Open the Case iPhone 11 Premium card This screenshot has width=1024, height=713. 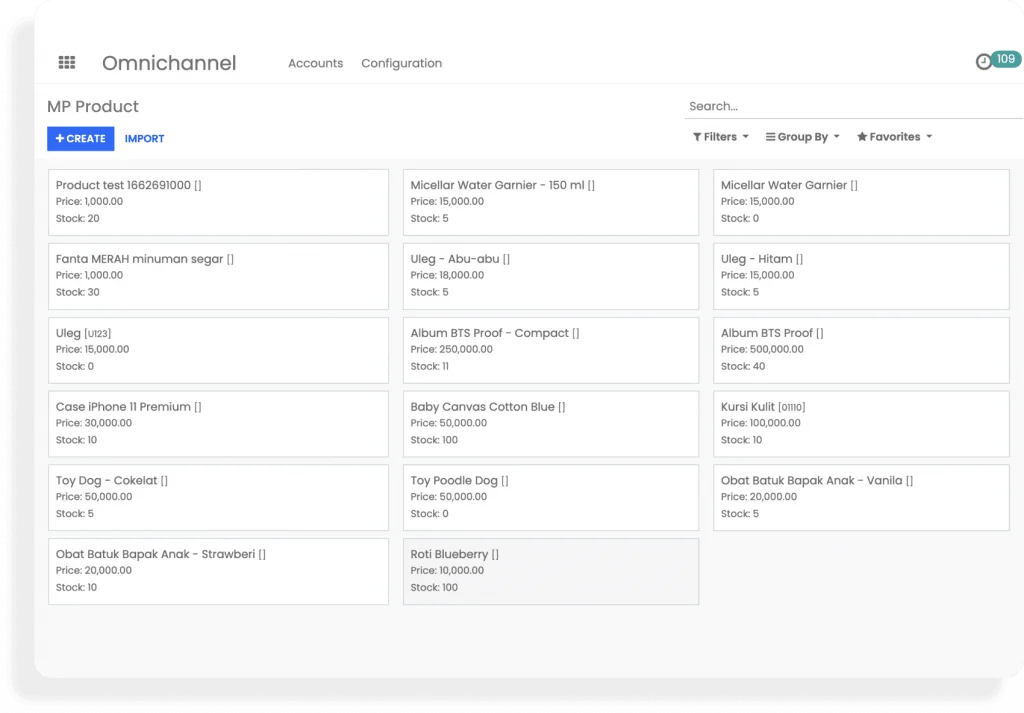click(x=218, y=424)
